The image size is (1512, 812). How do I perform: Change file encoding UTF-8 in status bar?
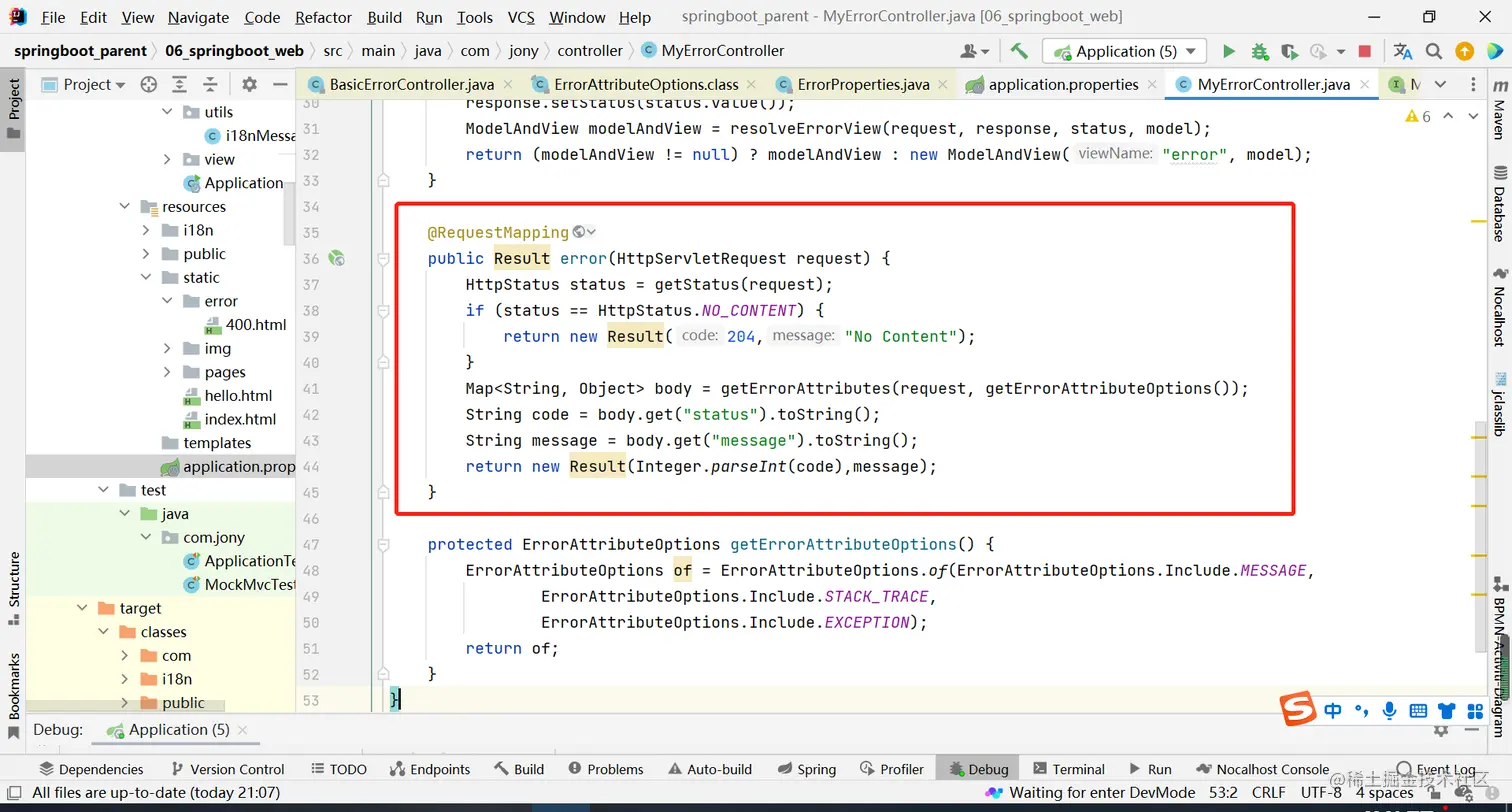click(x=1321, y=792)
